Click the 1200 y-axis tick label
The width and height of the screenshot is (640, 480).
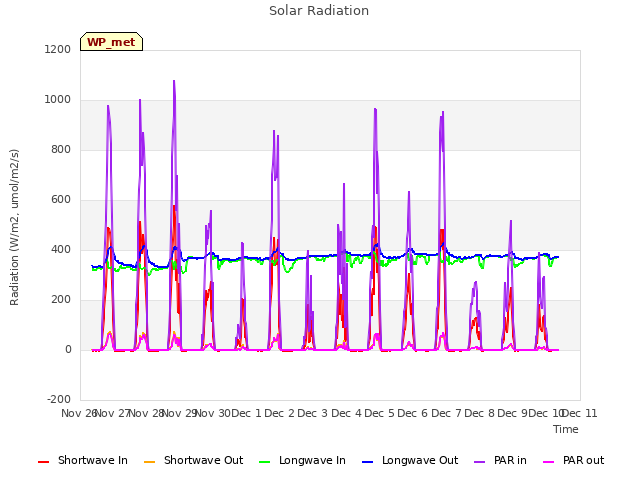click(x=58, y=49)
